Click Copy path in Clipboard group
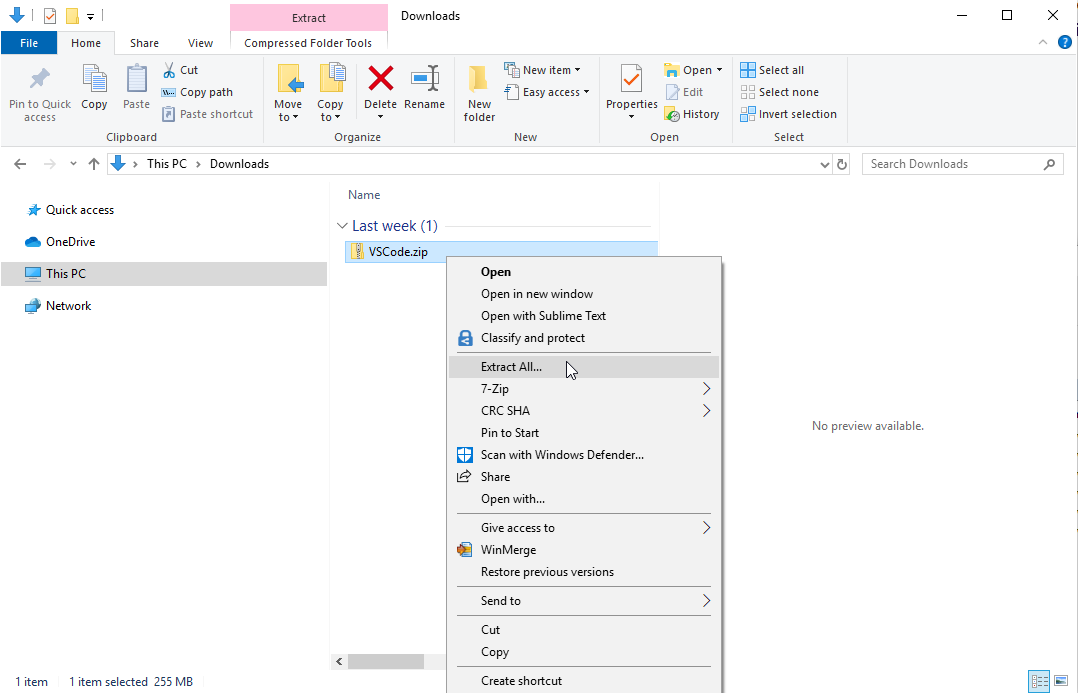The width and height of the screenshot is (1078, 693). pos(197,92)
